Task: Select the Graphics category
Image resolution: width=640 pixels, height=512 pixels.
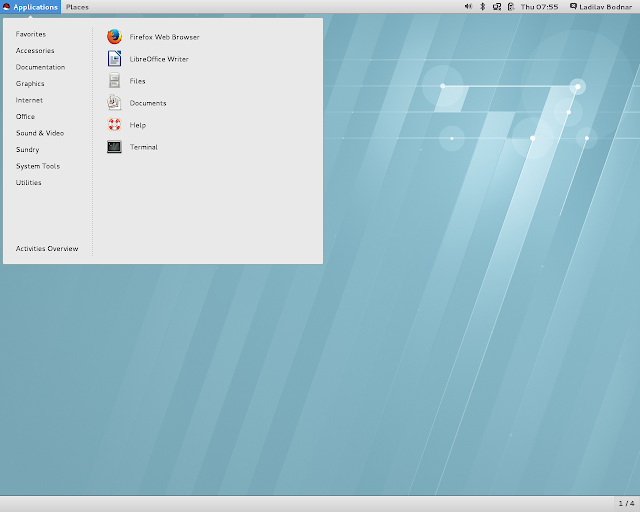Action: pos(30,84)
